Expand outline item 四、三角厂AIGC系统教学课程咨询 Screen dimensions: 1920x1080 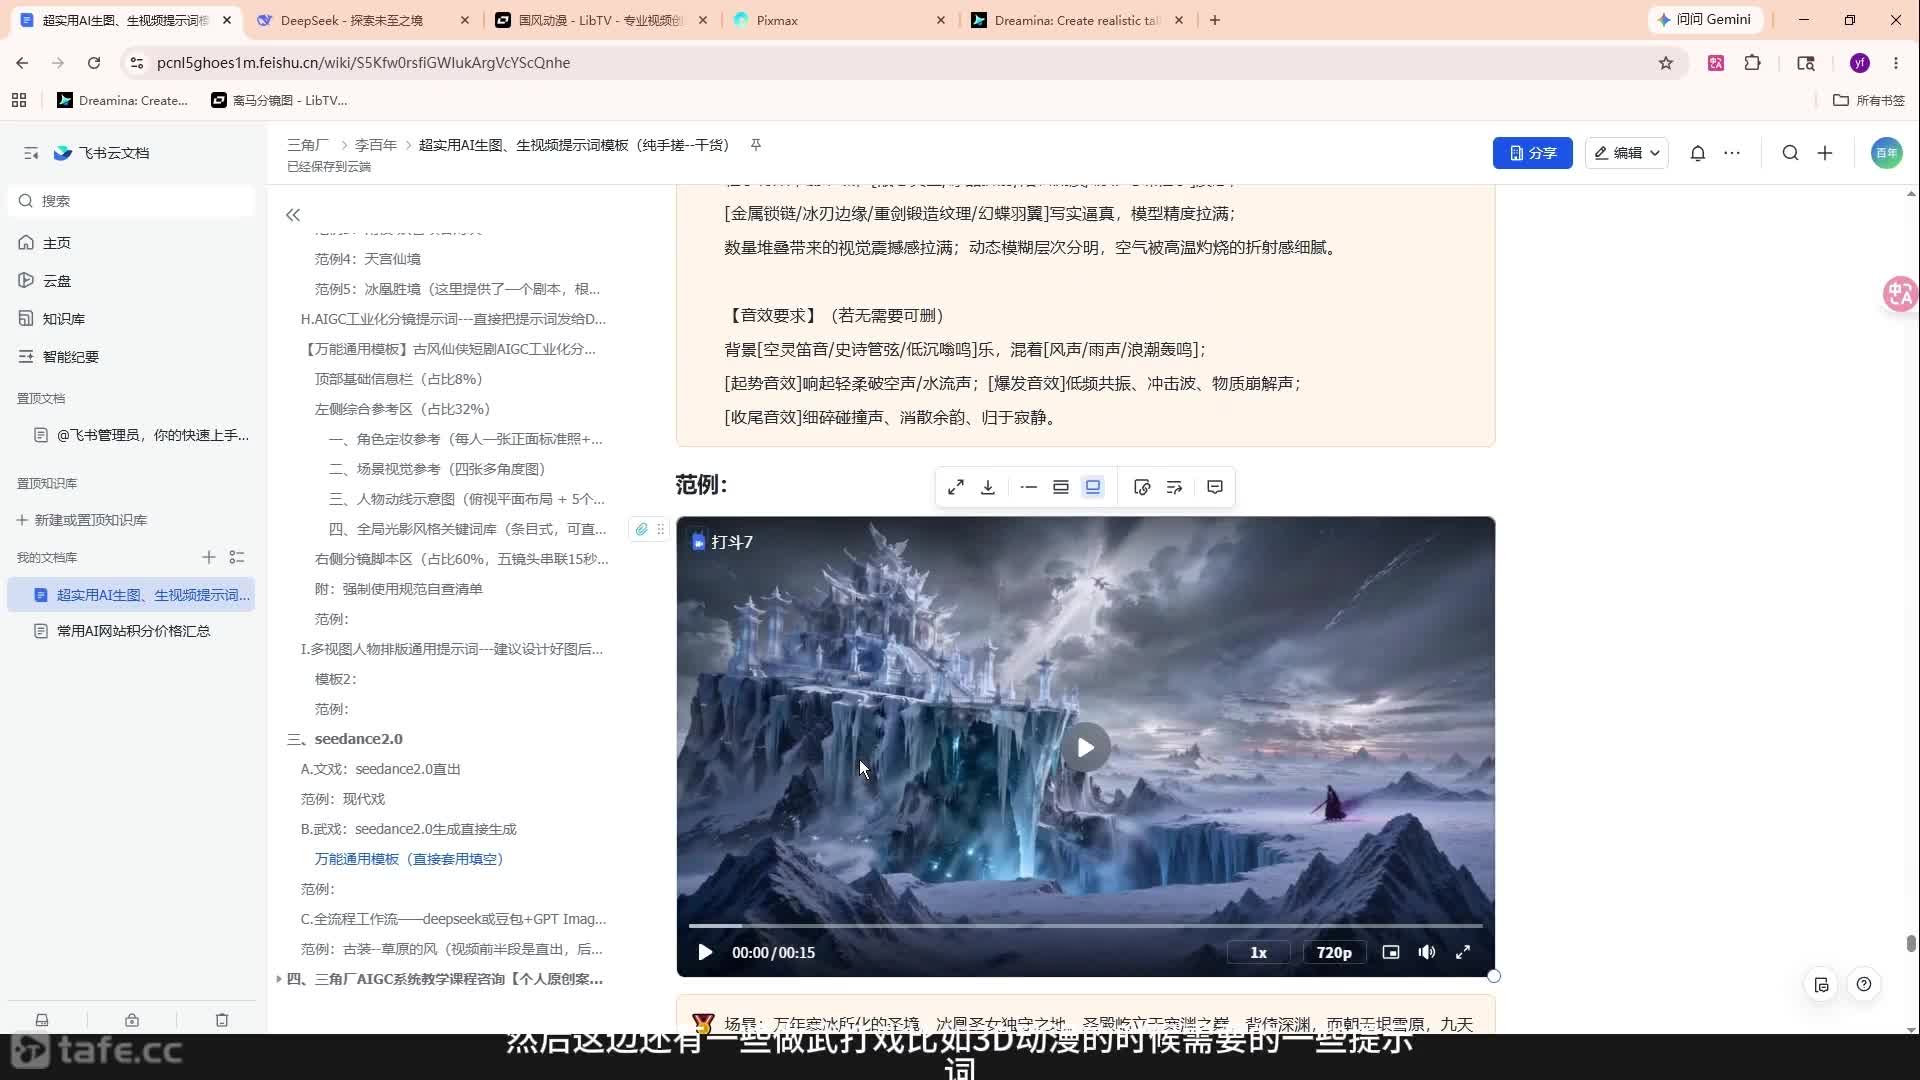(278, 979)
